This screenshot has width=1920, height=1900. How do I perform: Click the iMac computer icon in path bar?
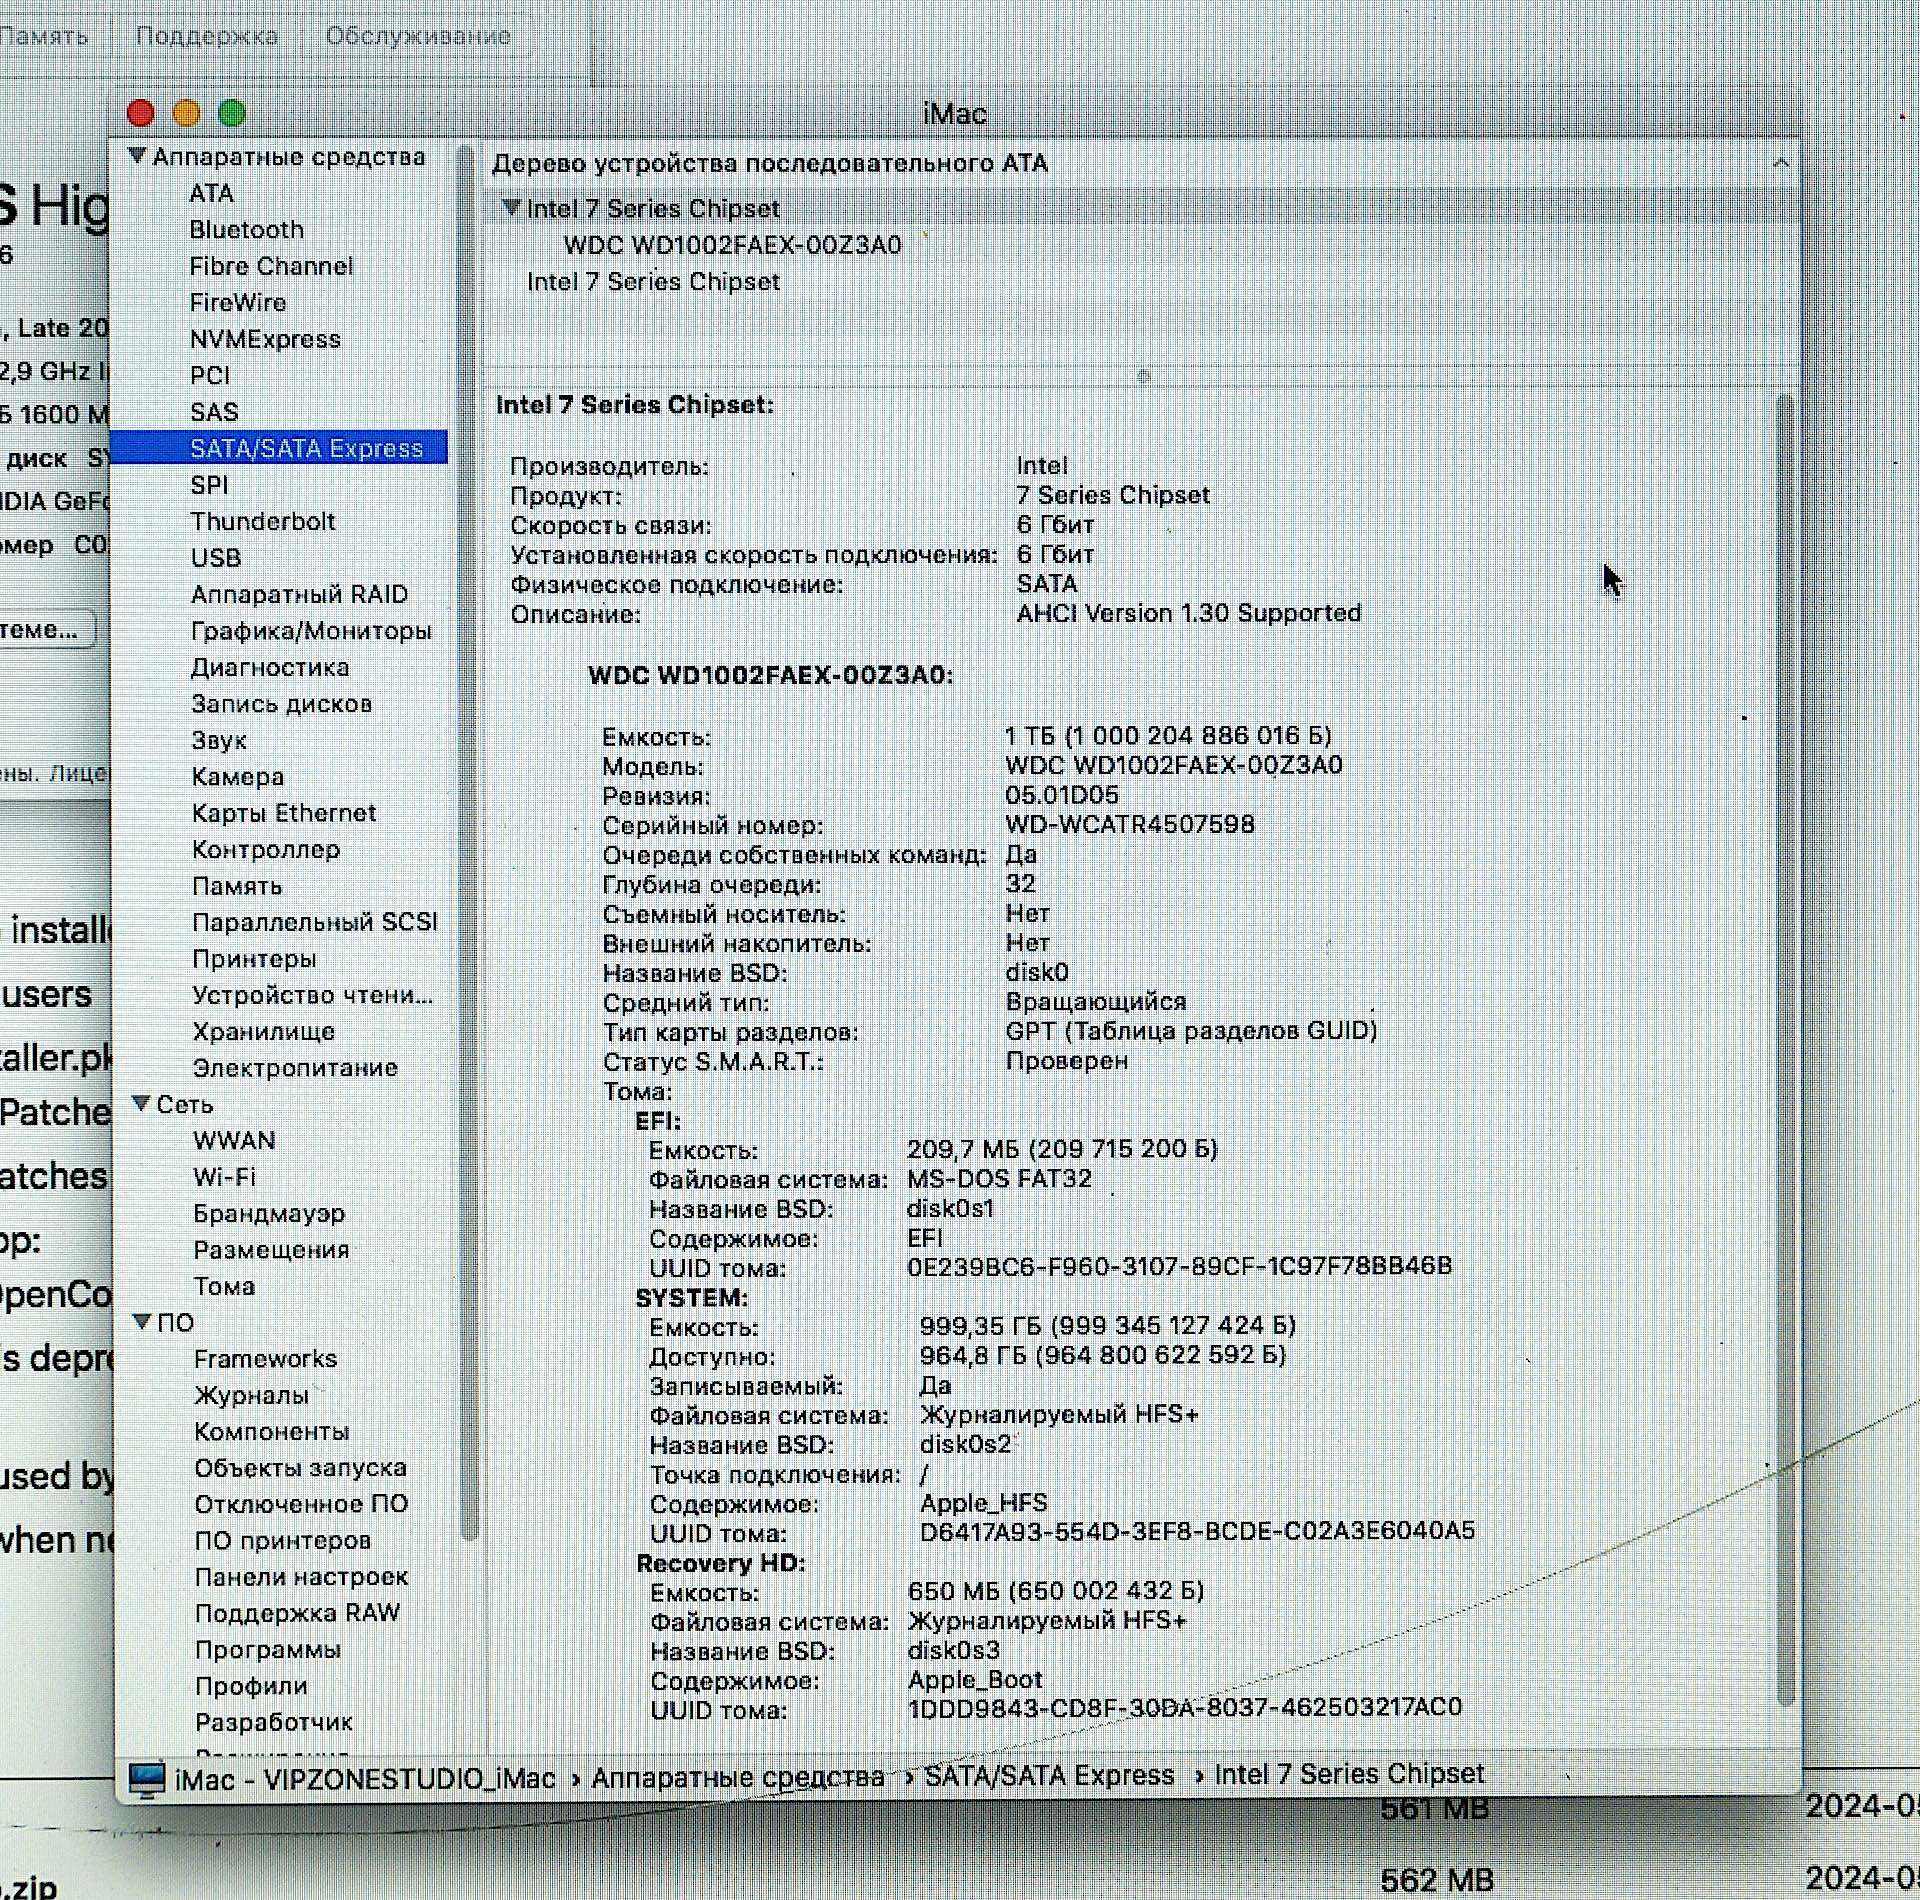click(147, 1779)
